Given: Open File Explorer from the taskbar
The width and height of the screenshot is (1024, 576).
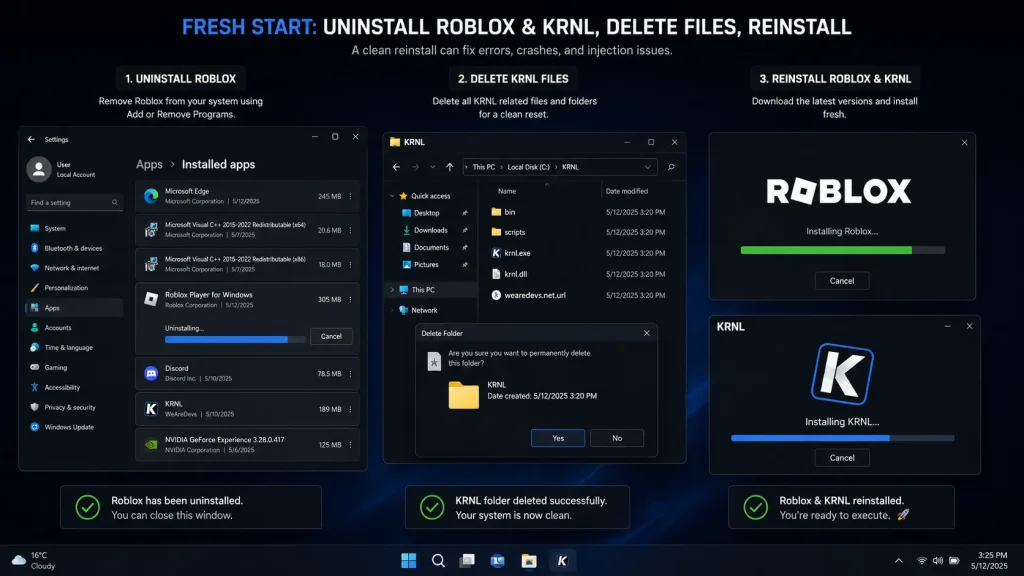Looking at the screenshot, I should tap(529, 560).
